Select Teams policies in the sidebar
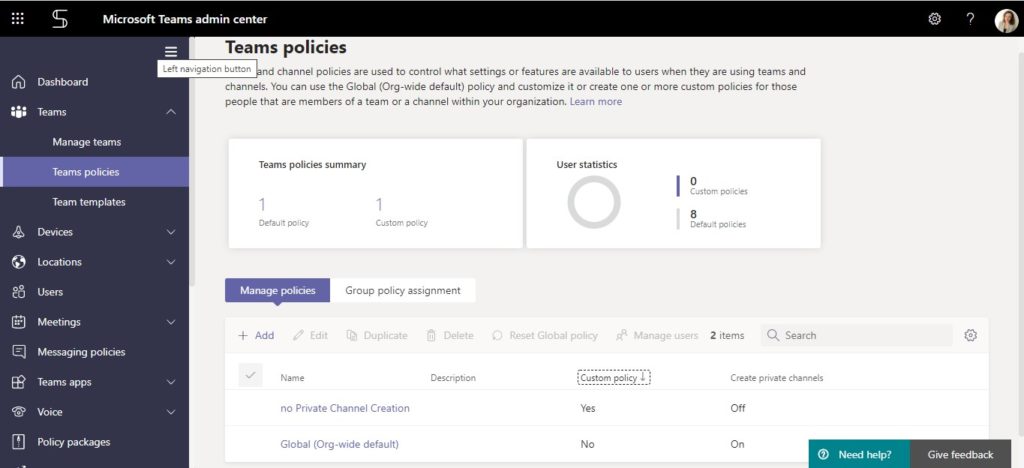Screen dimensions: 1024x468 pyautogui.click(x=95, y=172)
